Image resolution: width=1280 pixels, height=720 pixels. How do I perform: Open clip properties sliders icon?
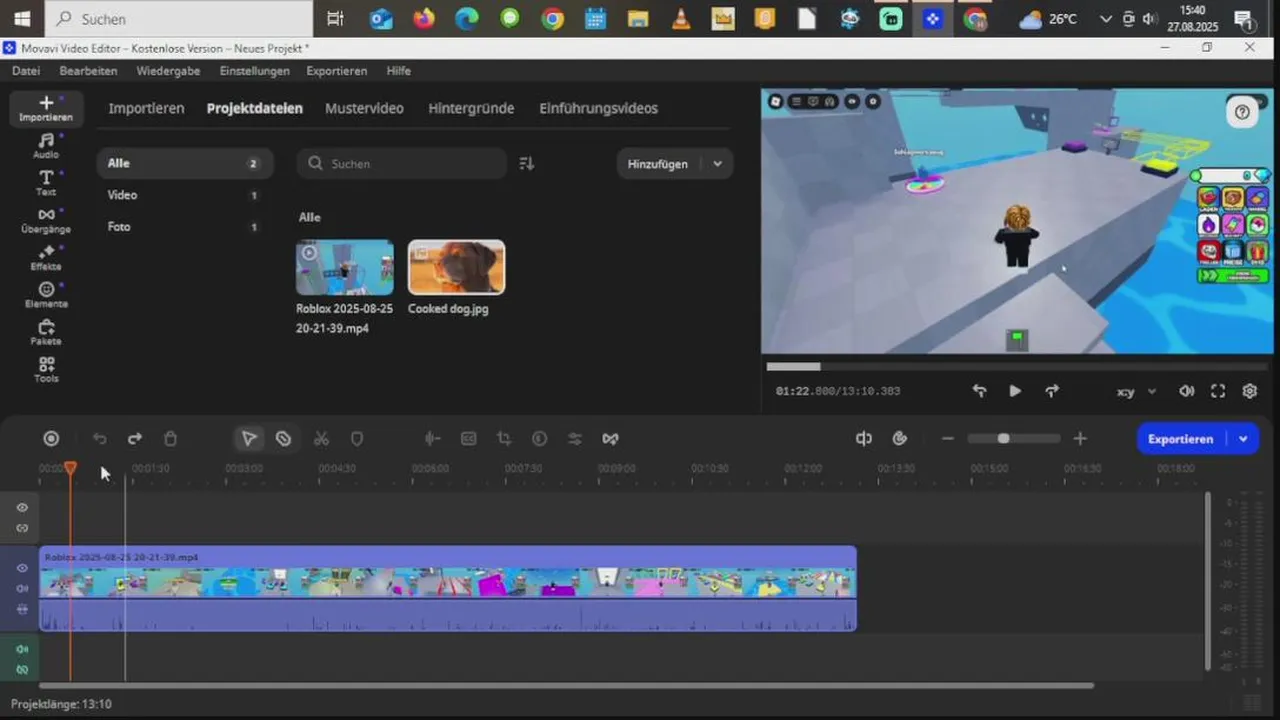coord(574,438)
